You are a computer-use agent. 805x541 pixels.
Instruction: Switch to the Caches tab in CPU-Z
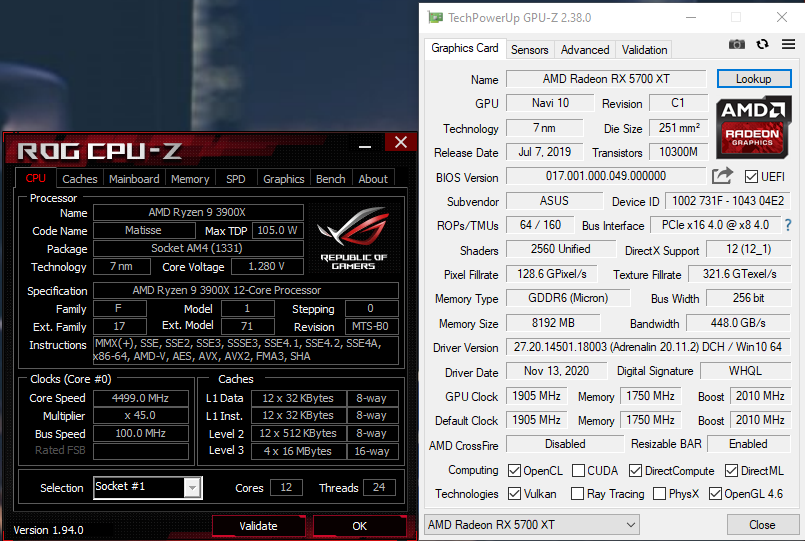(80, 179)
